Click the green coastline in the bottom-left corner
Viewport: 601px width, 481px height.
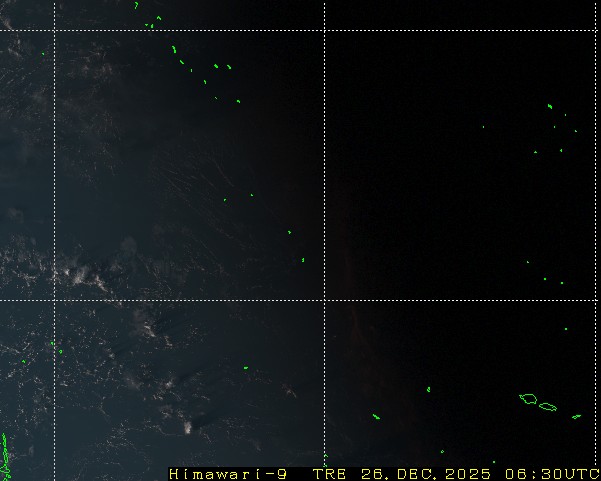coord(5,456)
